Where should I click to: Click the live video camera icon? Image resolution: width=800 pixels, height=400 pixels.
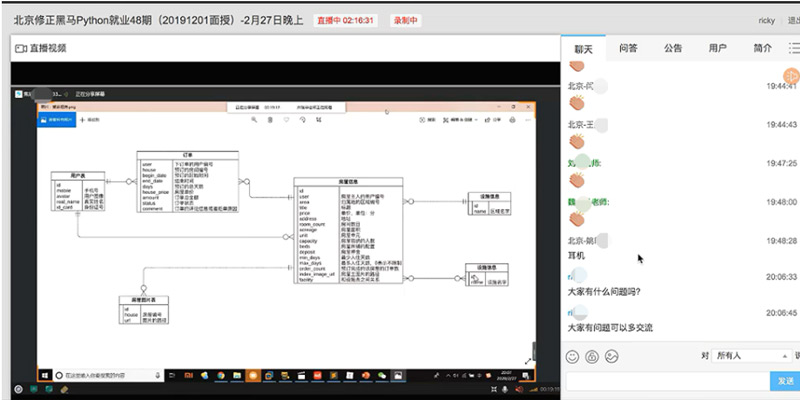20,47
